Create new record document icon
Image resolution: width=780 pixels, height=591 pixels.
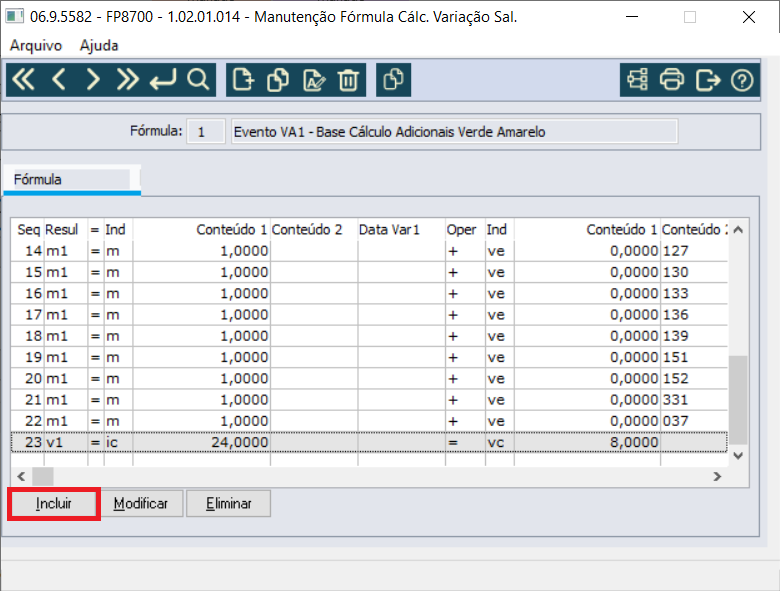(243, 80)
